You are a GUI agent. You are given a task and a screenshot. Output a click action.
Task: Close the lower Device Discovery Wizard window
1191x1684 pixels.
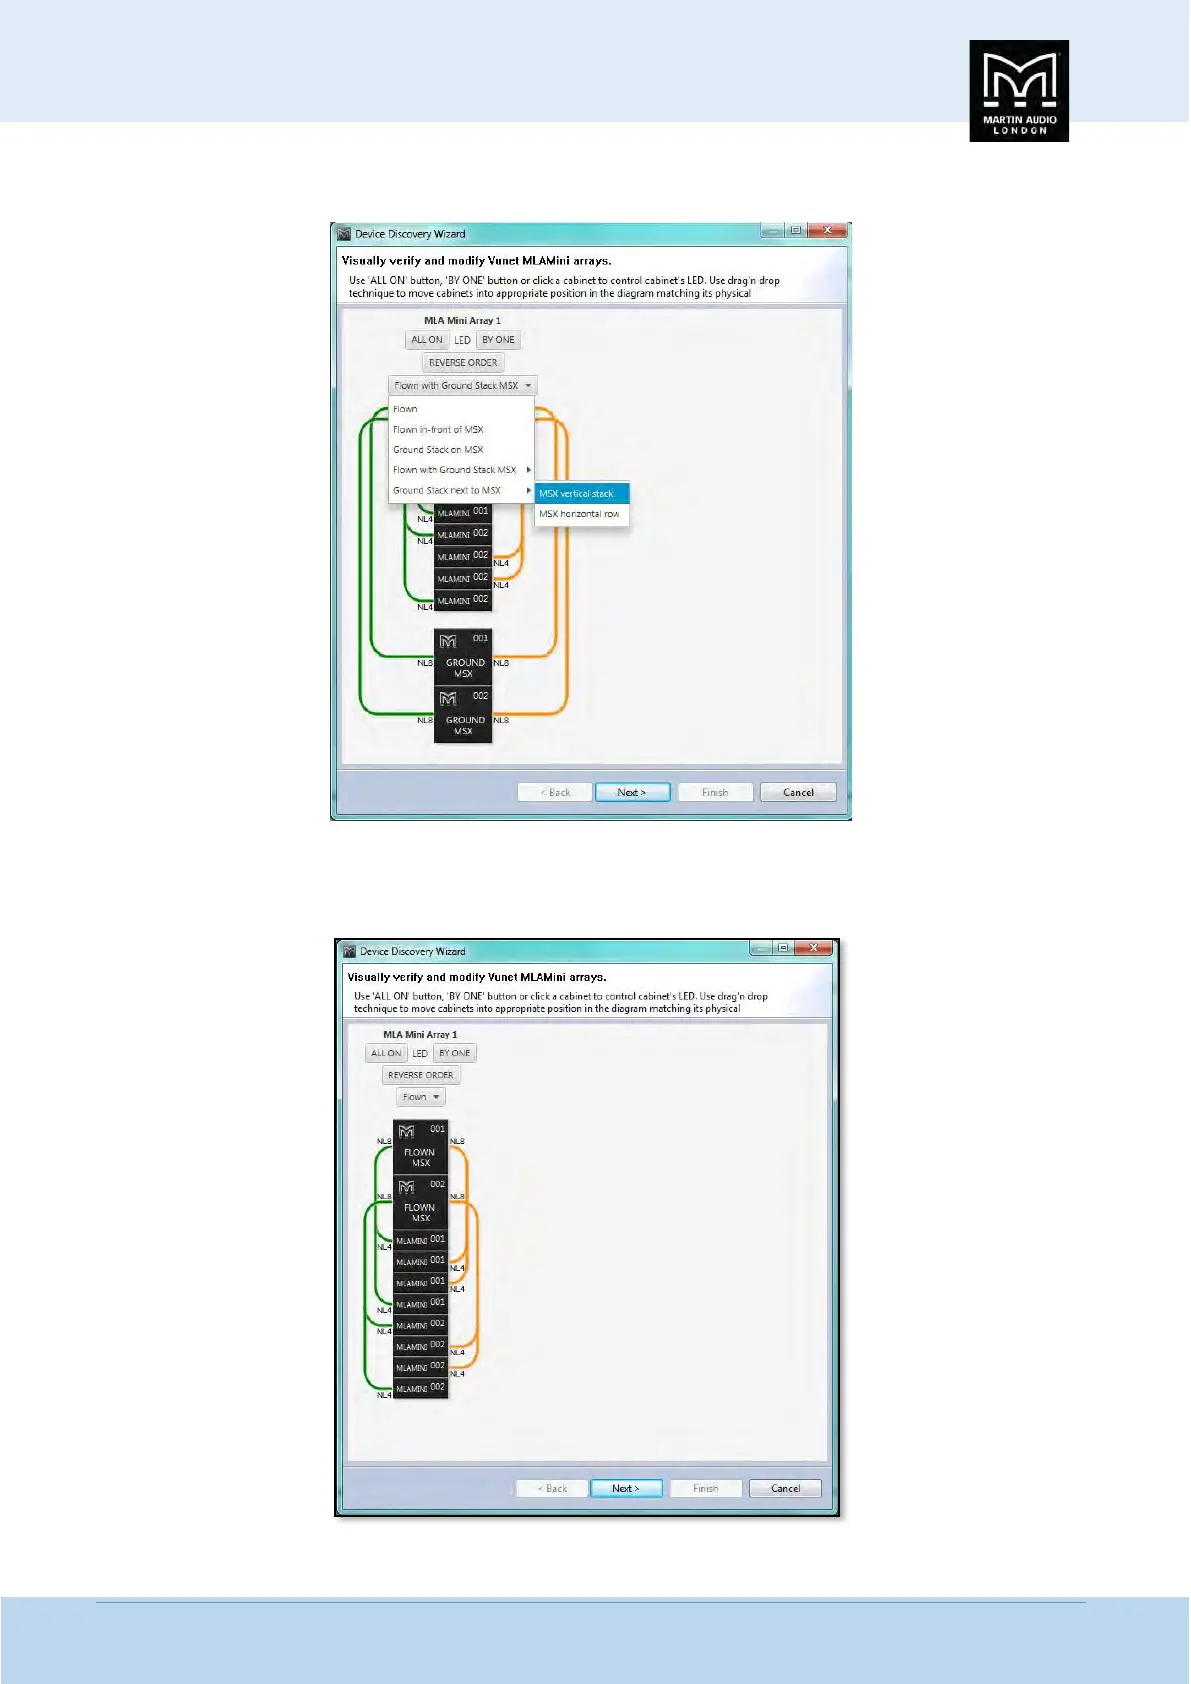coord(814,948)
